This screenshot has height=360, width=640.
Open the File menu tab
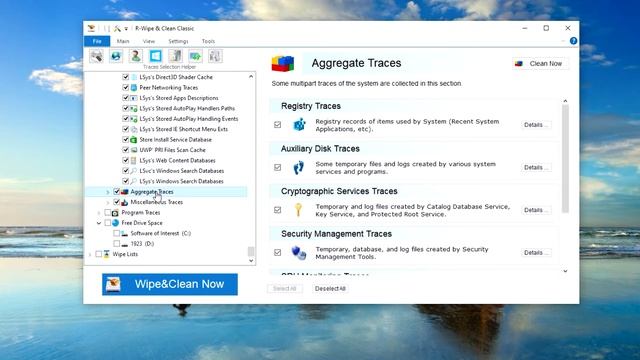coord(97,41)
